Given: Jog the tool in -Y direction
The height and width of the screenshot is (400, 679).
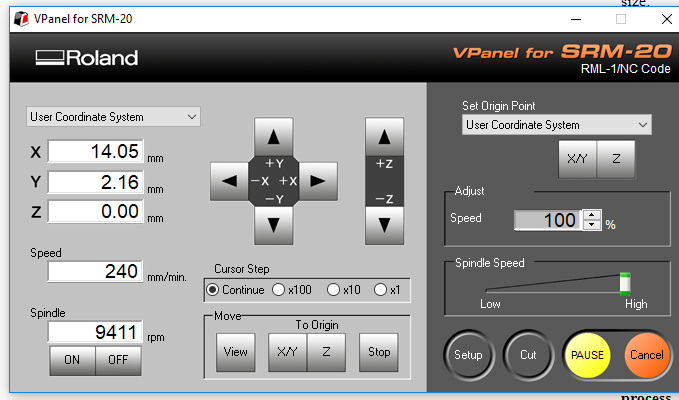Looking at the screenshot, I should coord(274,226).
